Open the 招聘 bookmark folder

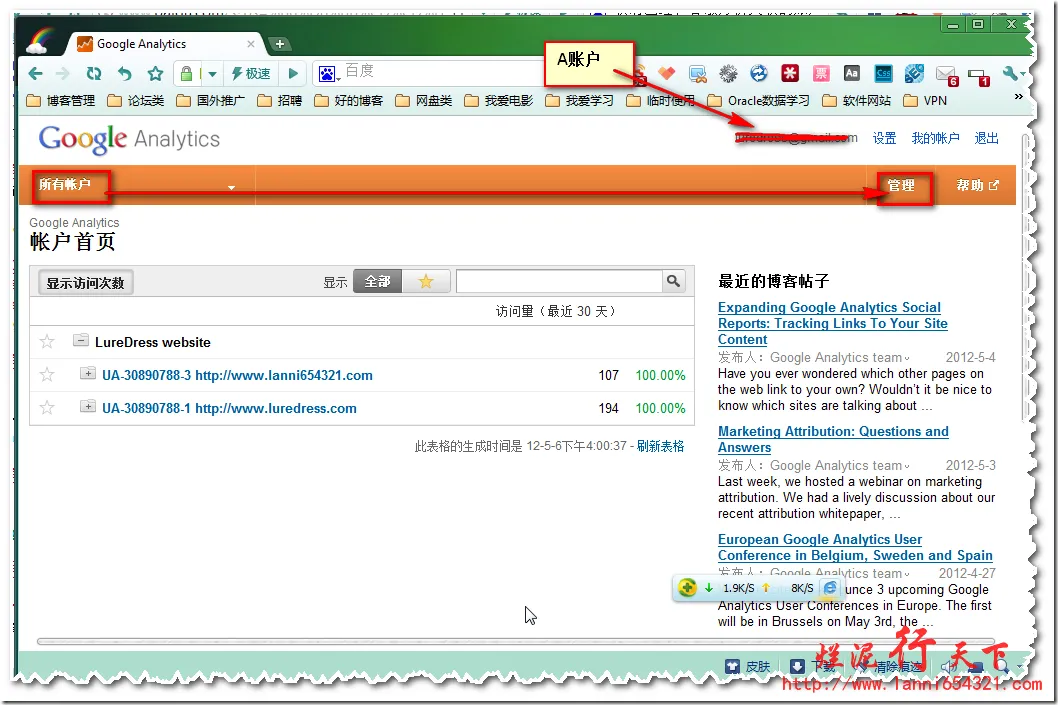click(279, 101)
